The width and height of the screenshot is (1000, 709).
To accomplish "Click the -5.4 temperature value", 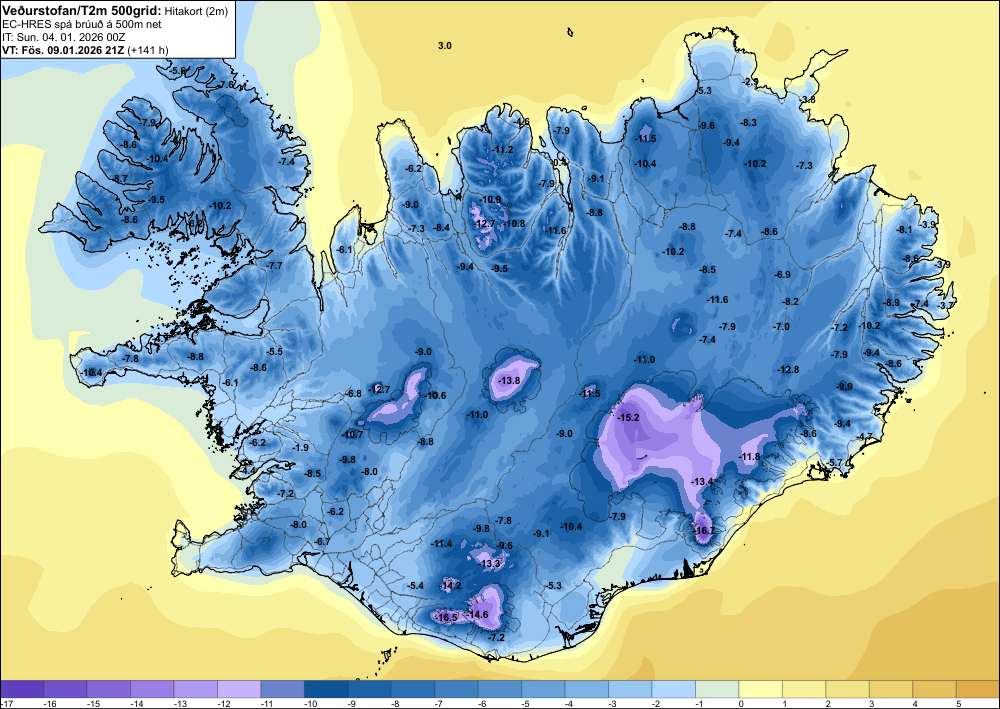I will tap(415, 585).
